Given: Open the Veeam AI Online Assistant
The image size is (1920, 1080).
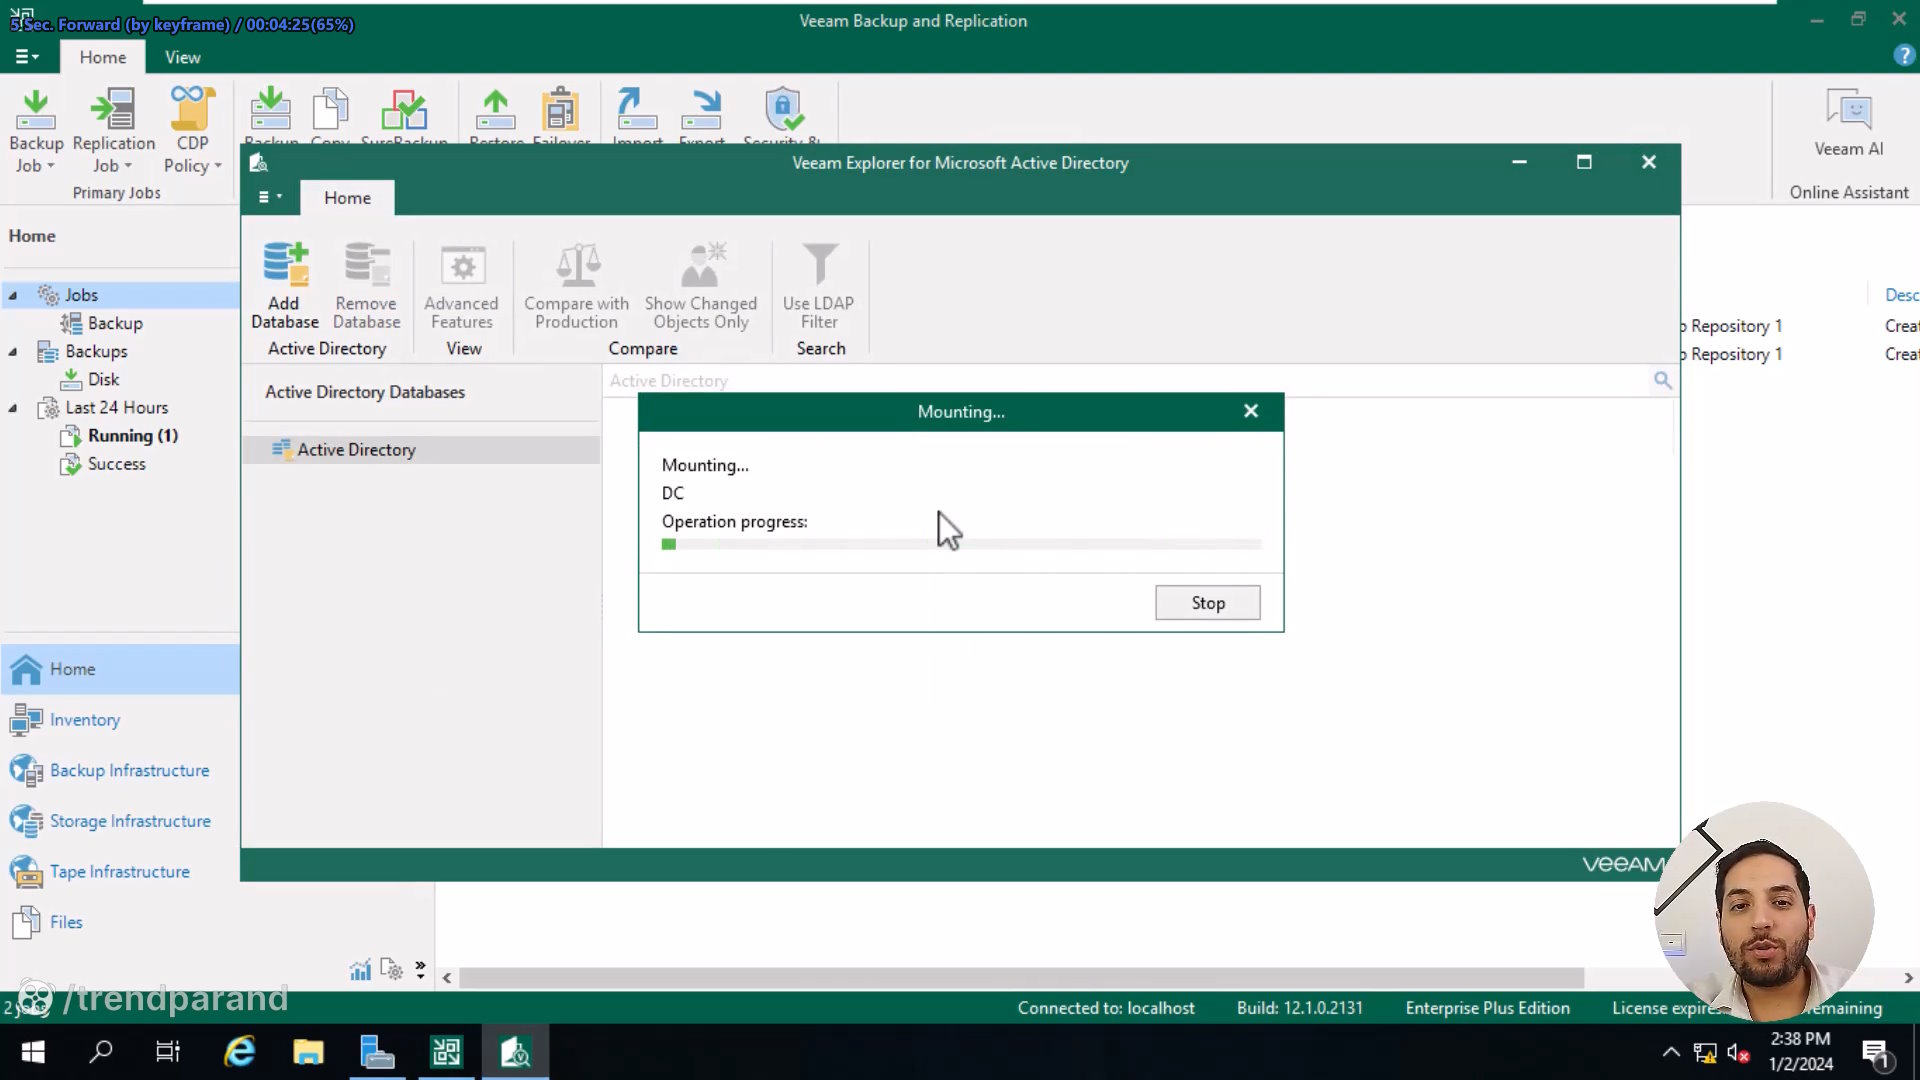Looking at the screenshot, I should 1848,125.
